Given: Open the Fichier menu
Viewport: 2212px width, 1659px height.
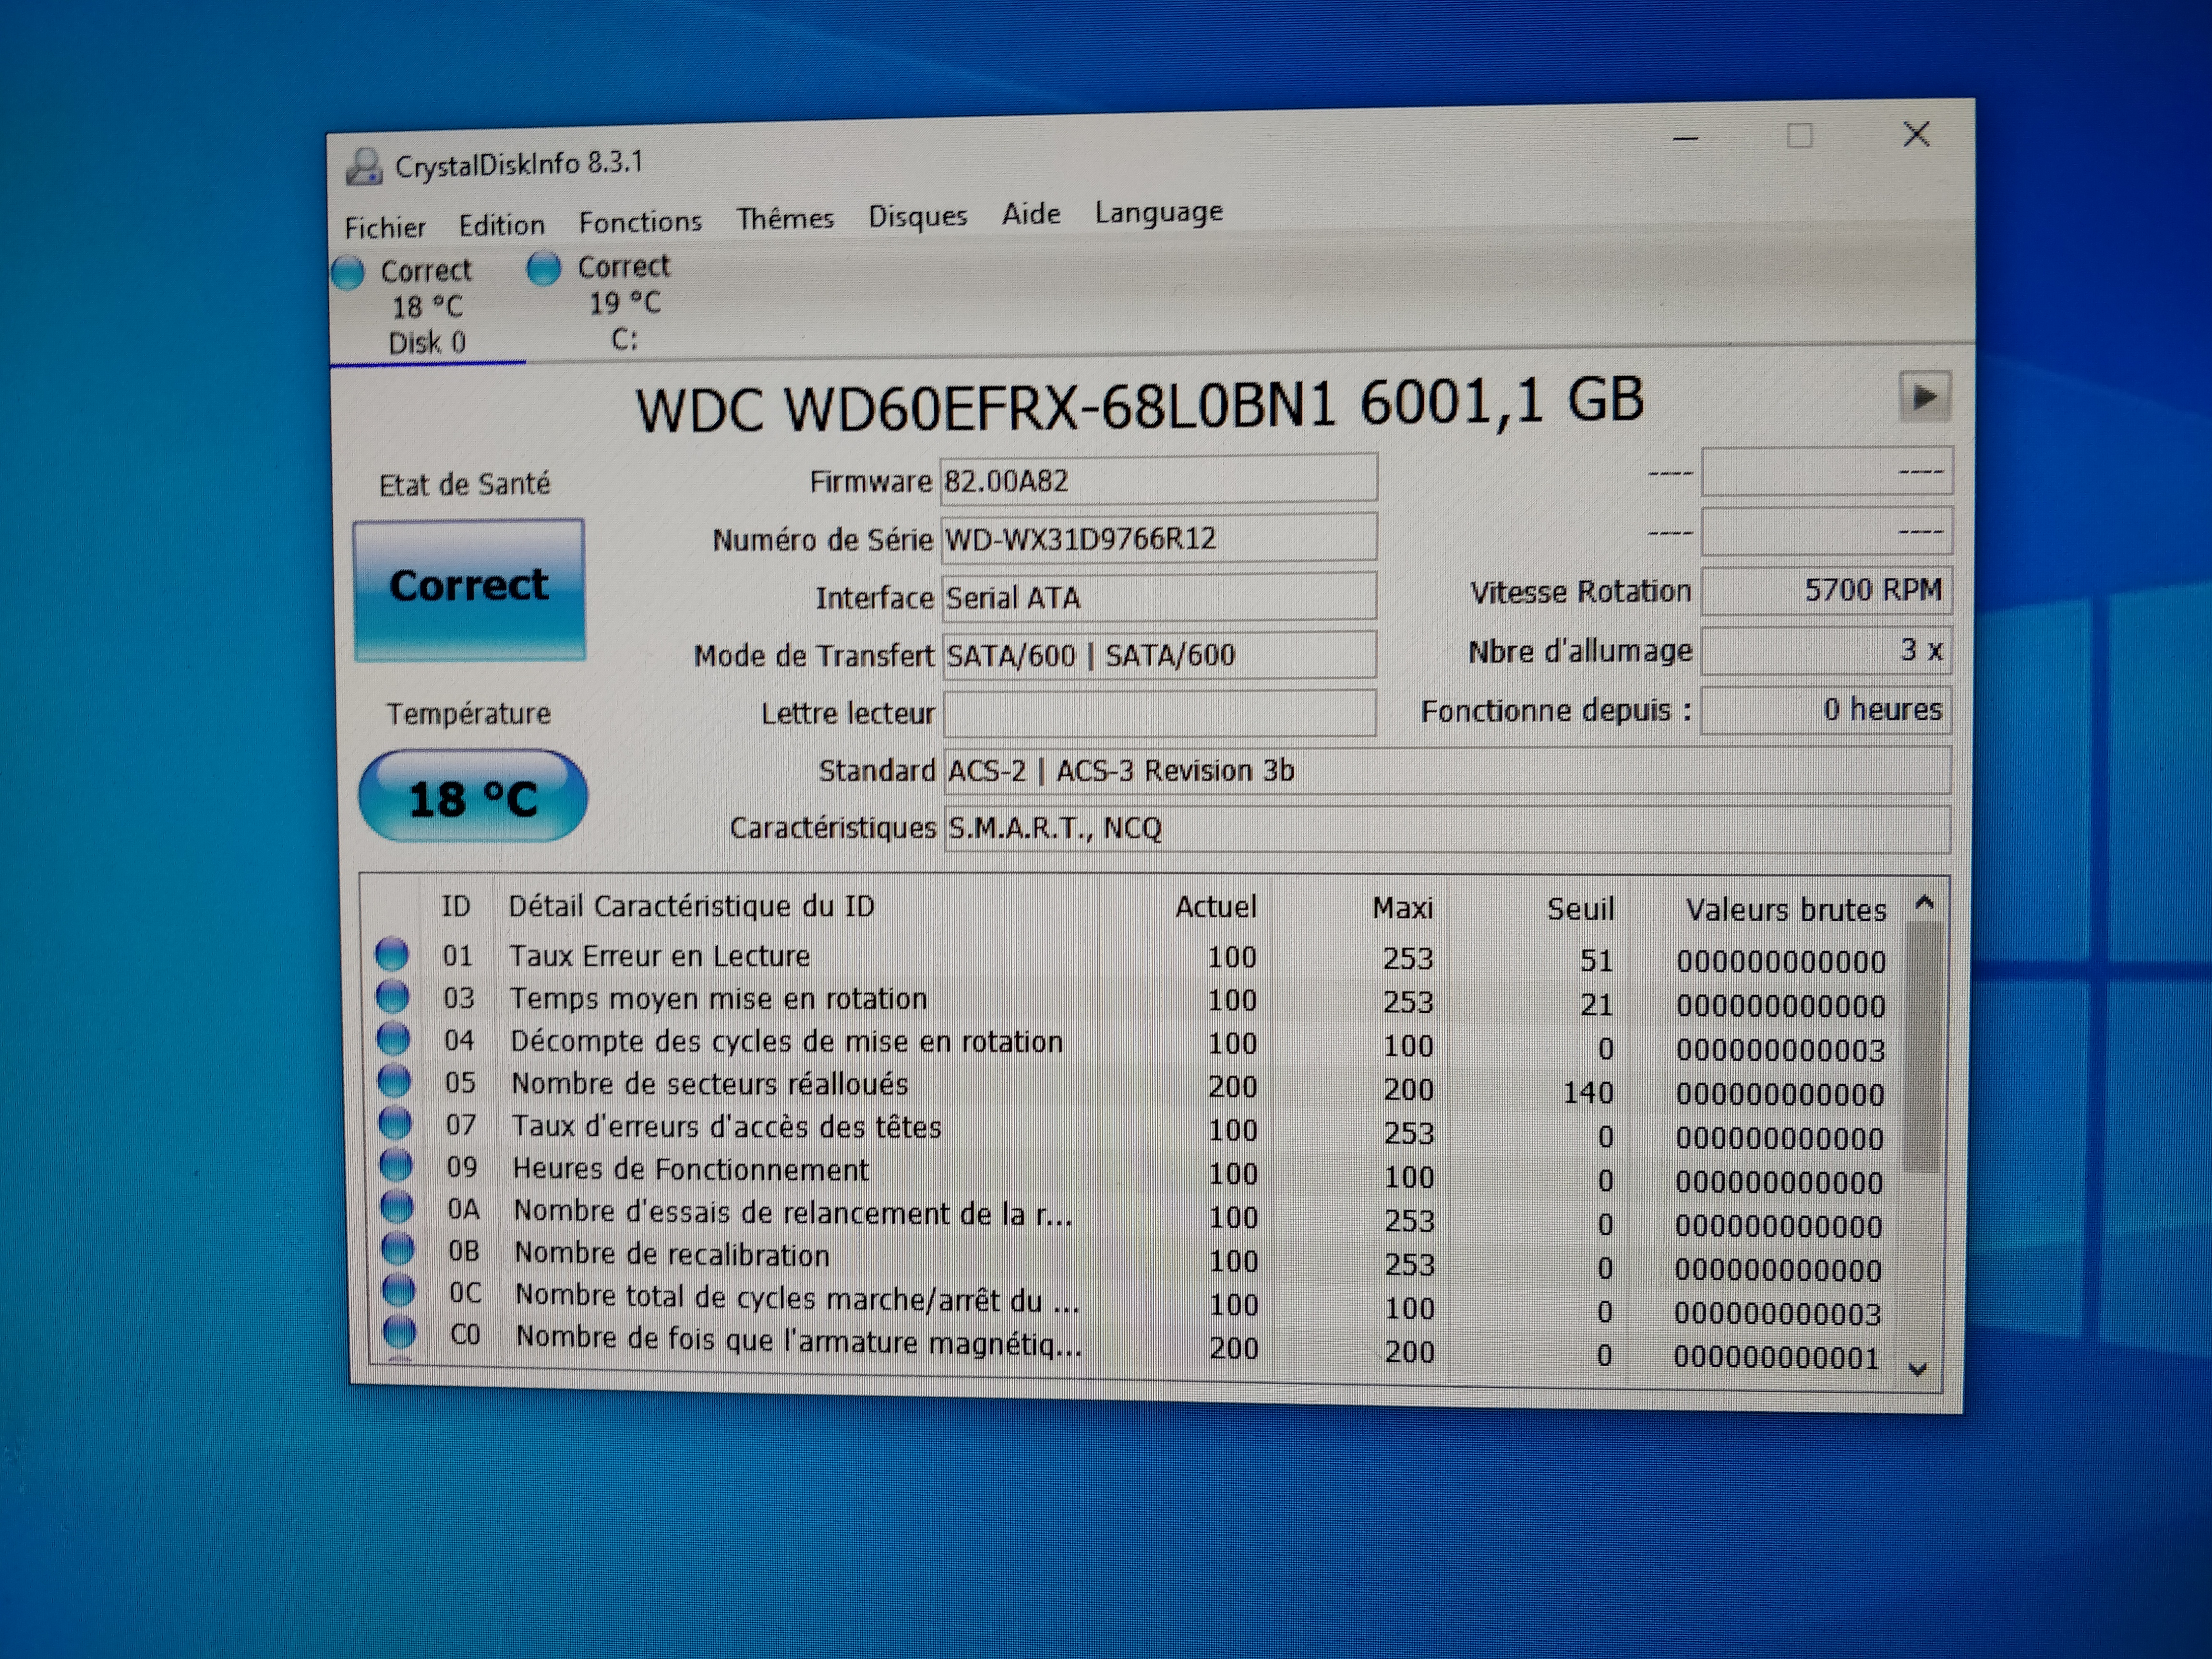Looking at the screenshot, I should click(385, 228).
